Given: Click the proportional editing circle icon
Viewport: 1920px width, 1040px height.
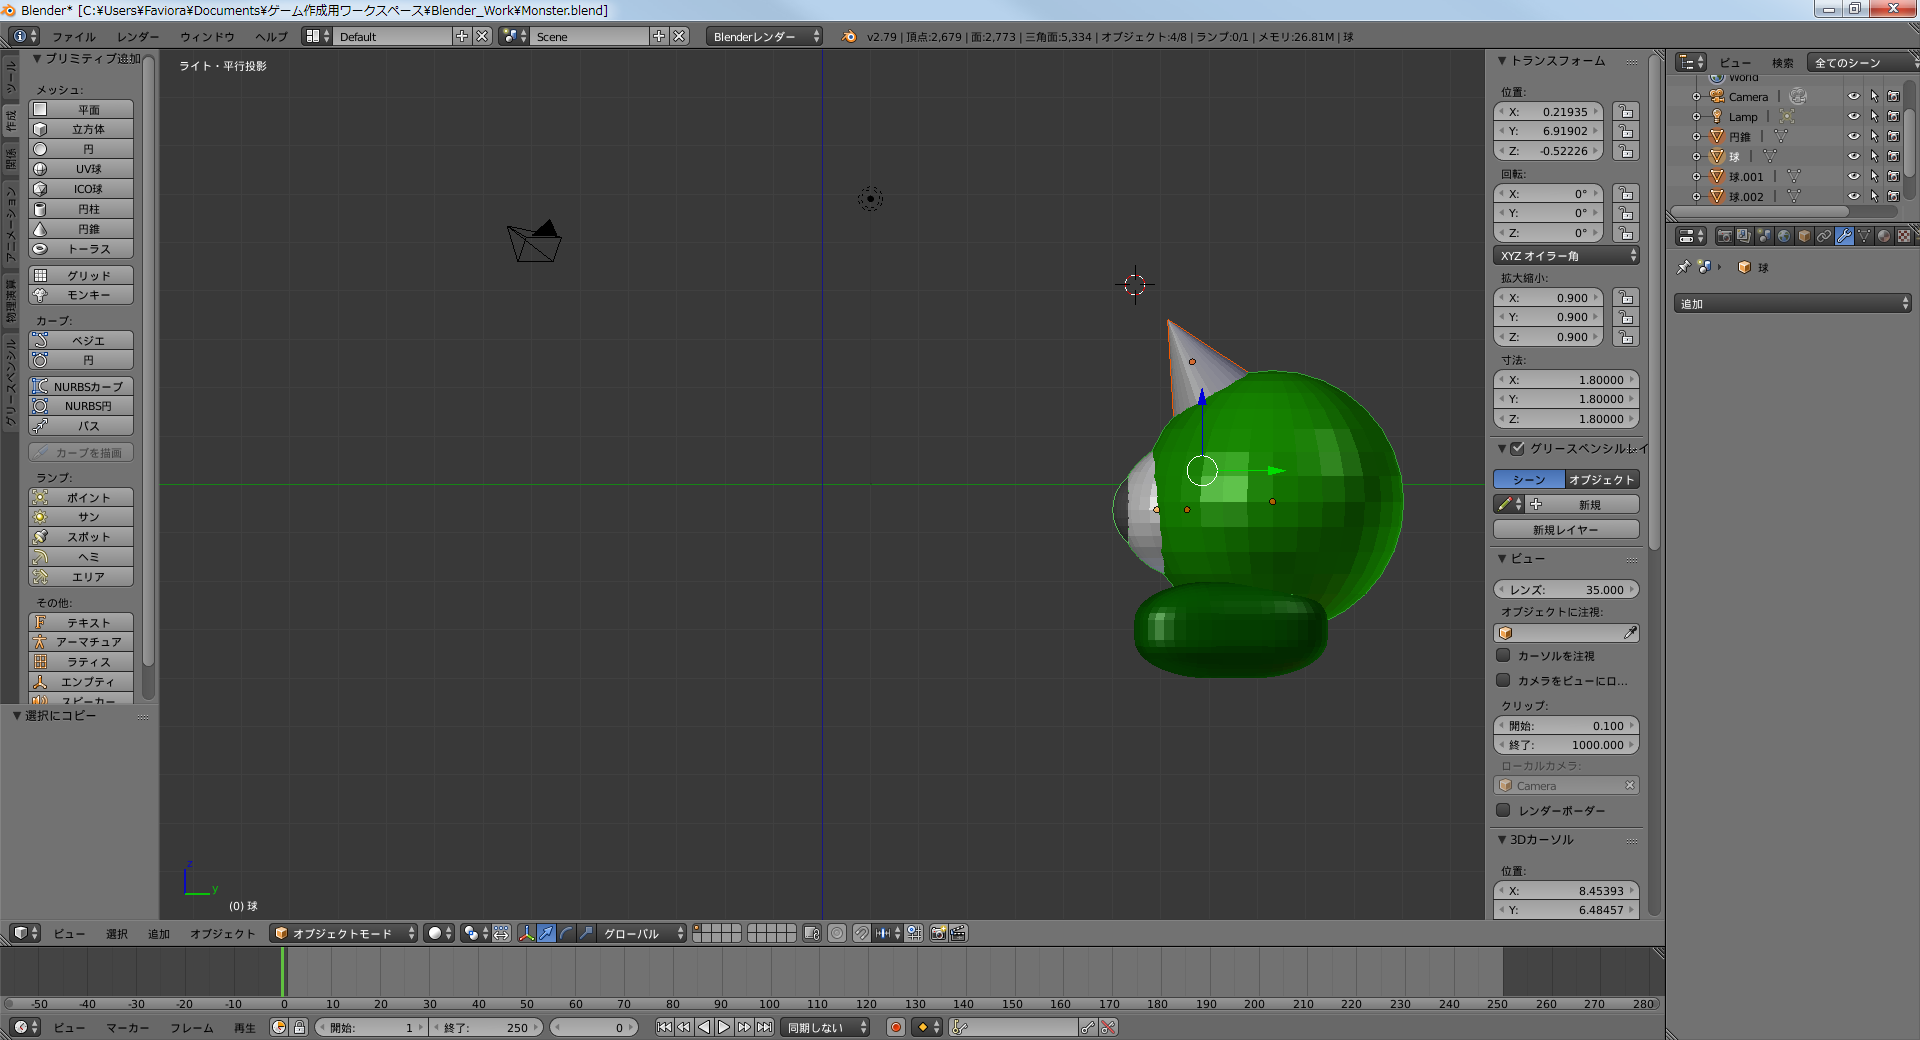Looking at the screenshot, I should [x=837, y=933].
